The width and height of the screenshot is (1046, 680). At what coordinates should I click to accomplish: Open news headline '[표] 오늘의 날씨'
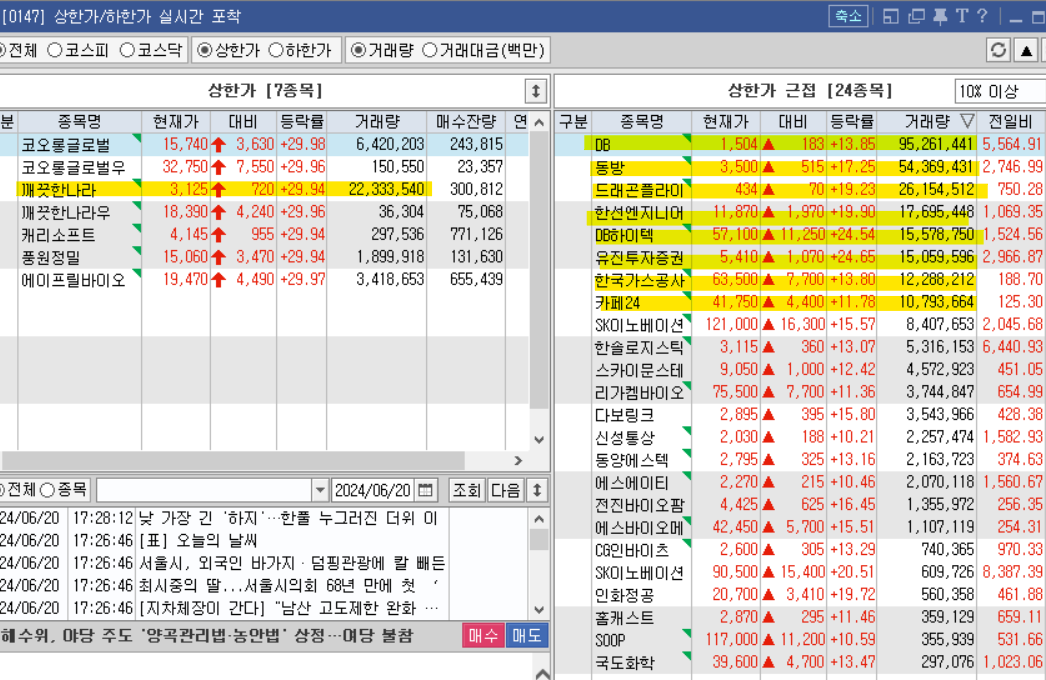click(x=198, y=541)
